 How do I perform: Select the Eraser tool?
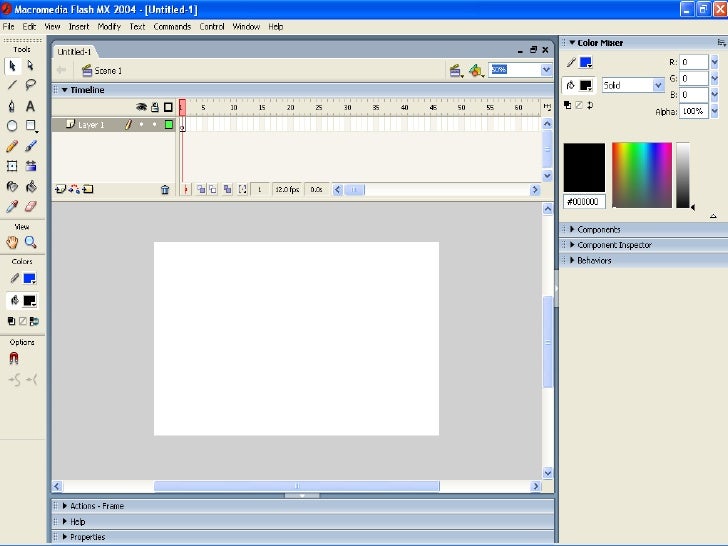click(31, 206)
